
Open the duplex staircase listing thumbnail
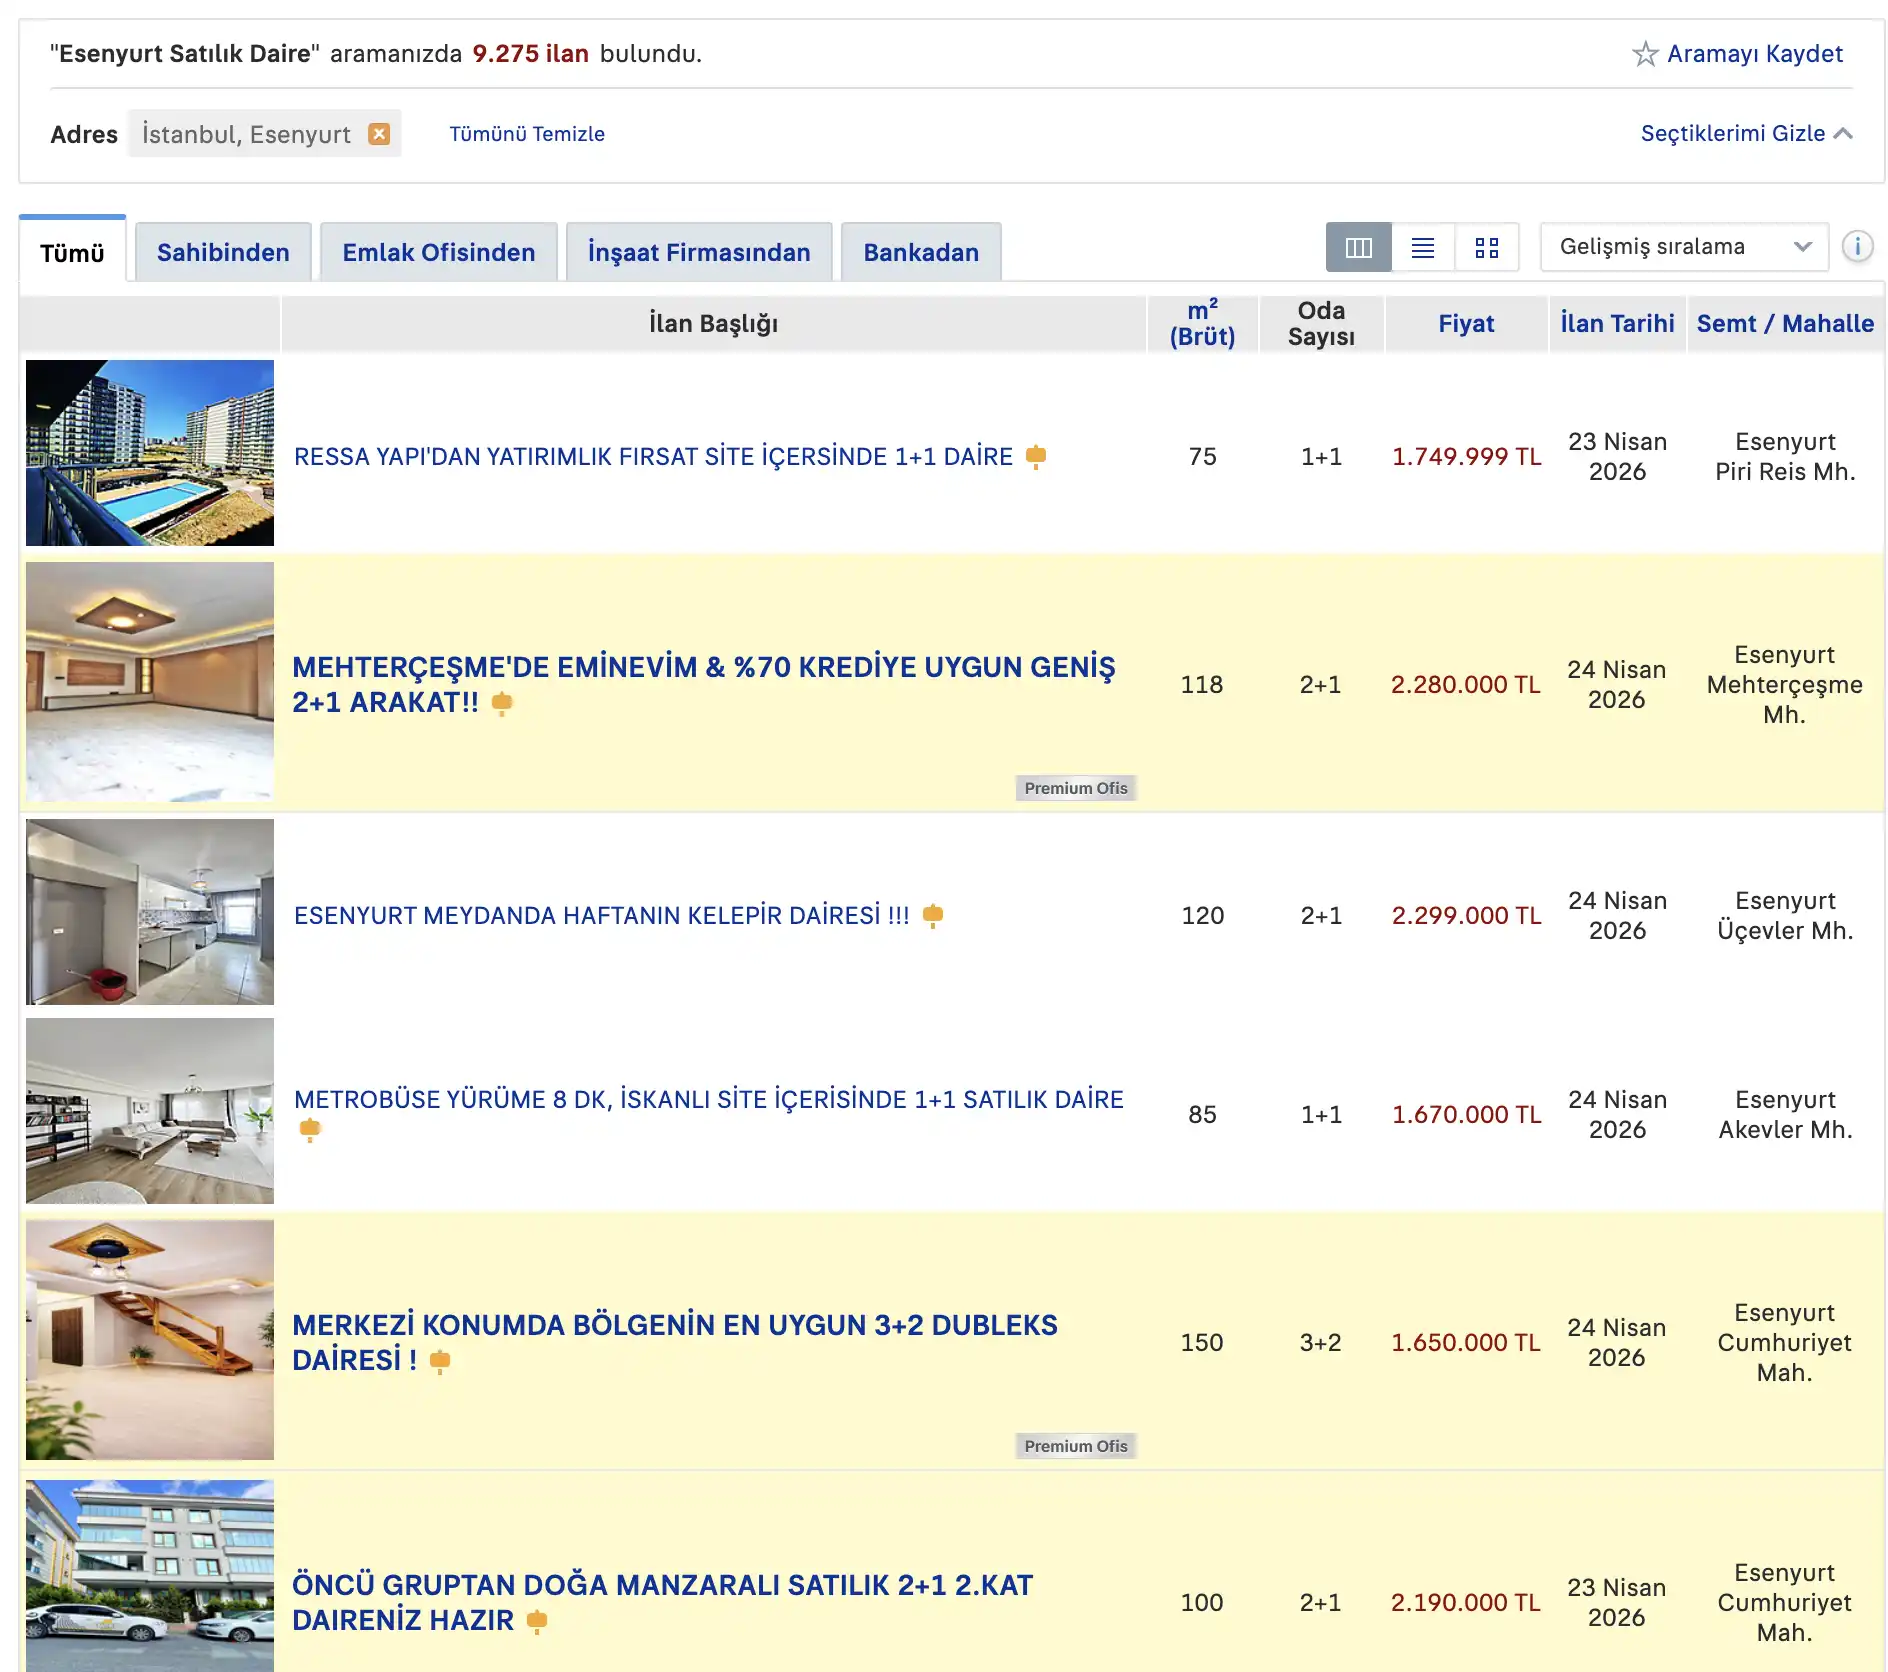[150, 1340]
